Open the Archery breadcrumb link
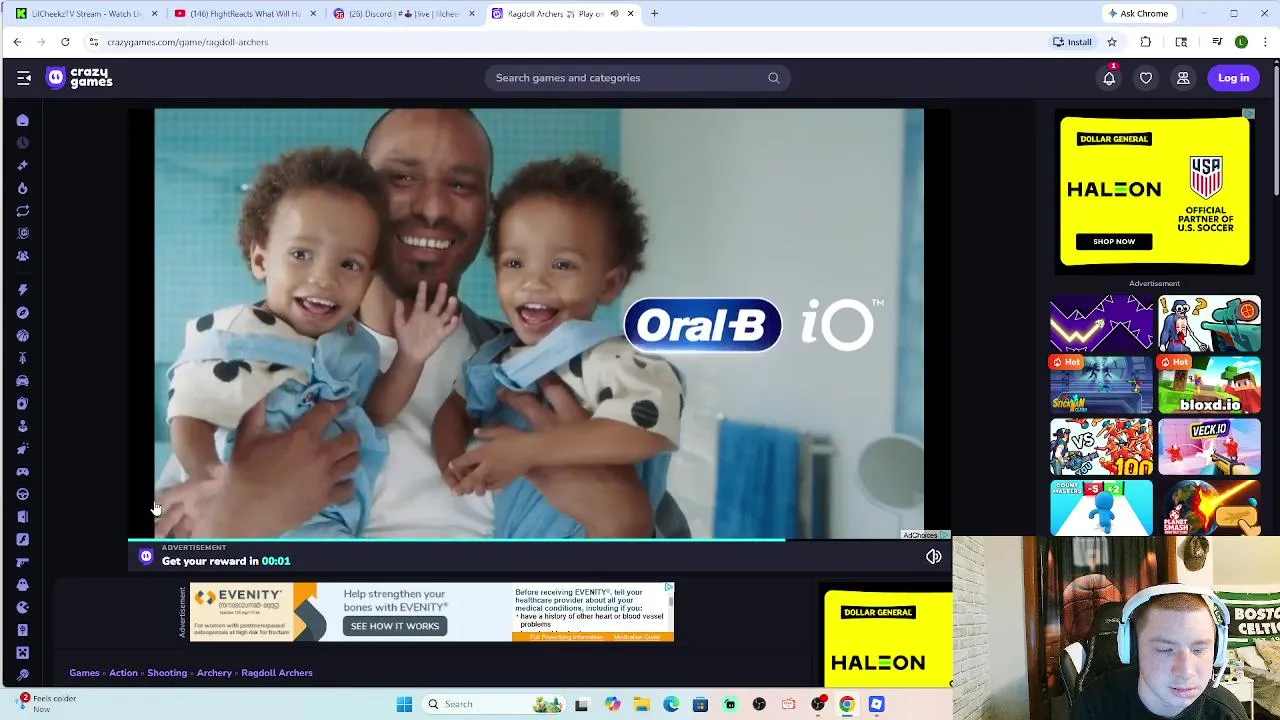The image size is (1280, 720). 214,673
